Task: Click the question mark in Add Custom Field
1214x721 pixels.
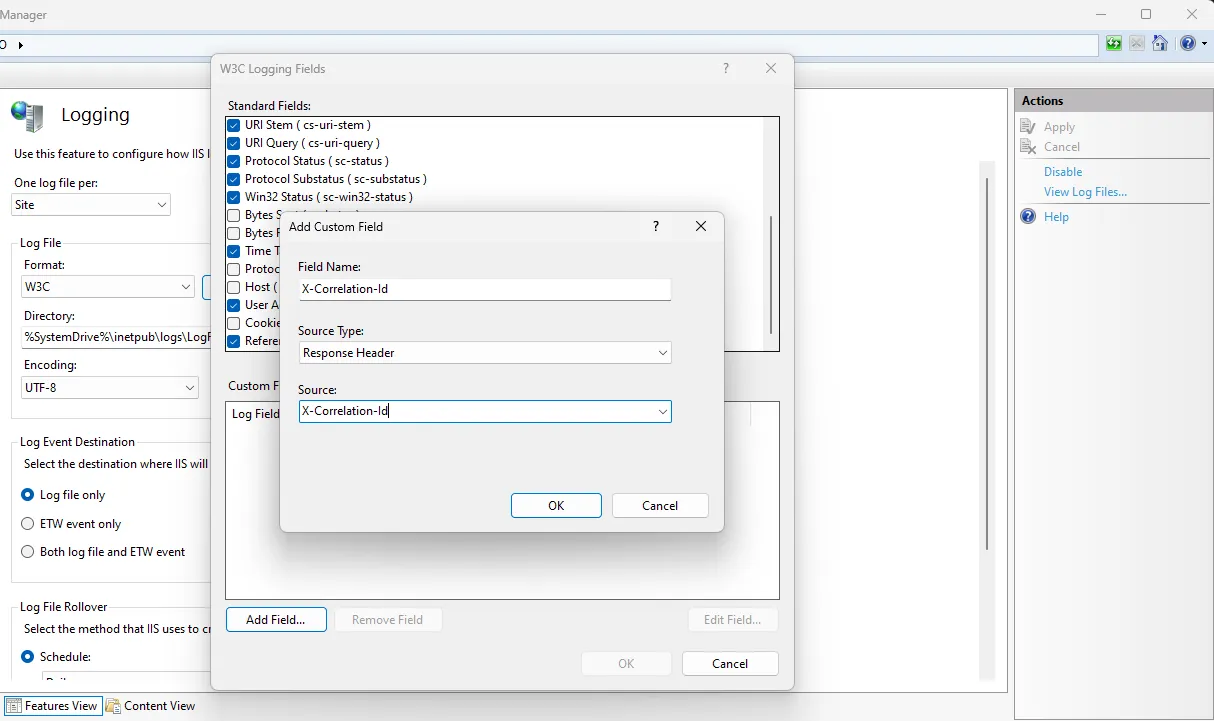Action: pos(656,227)
